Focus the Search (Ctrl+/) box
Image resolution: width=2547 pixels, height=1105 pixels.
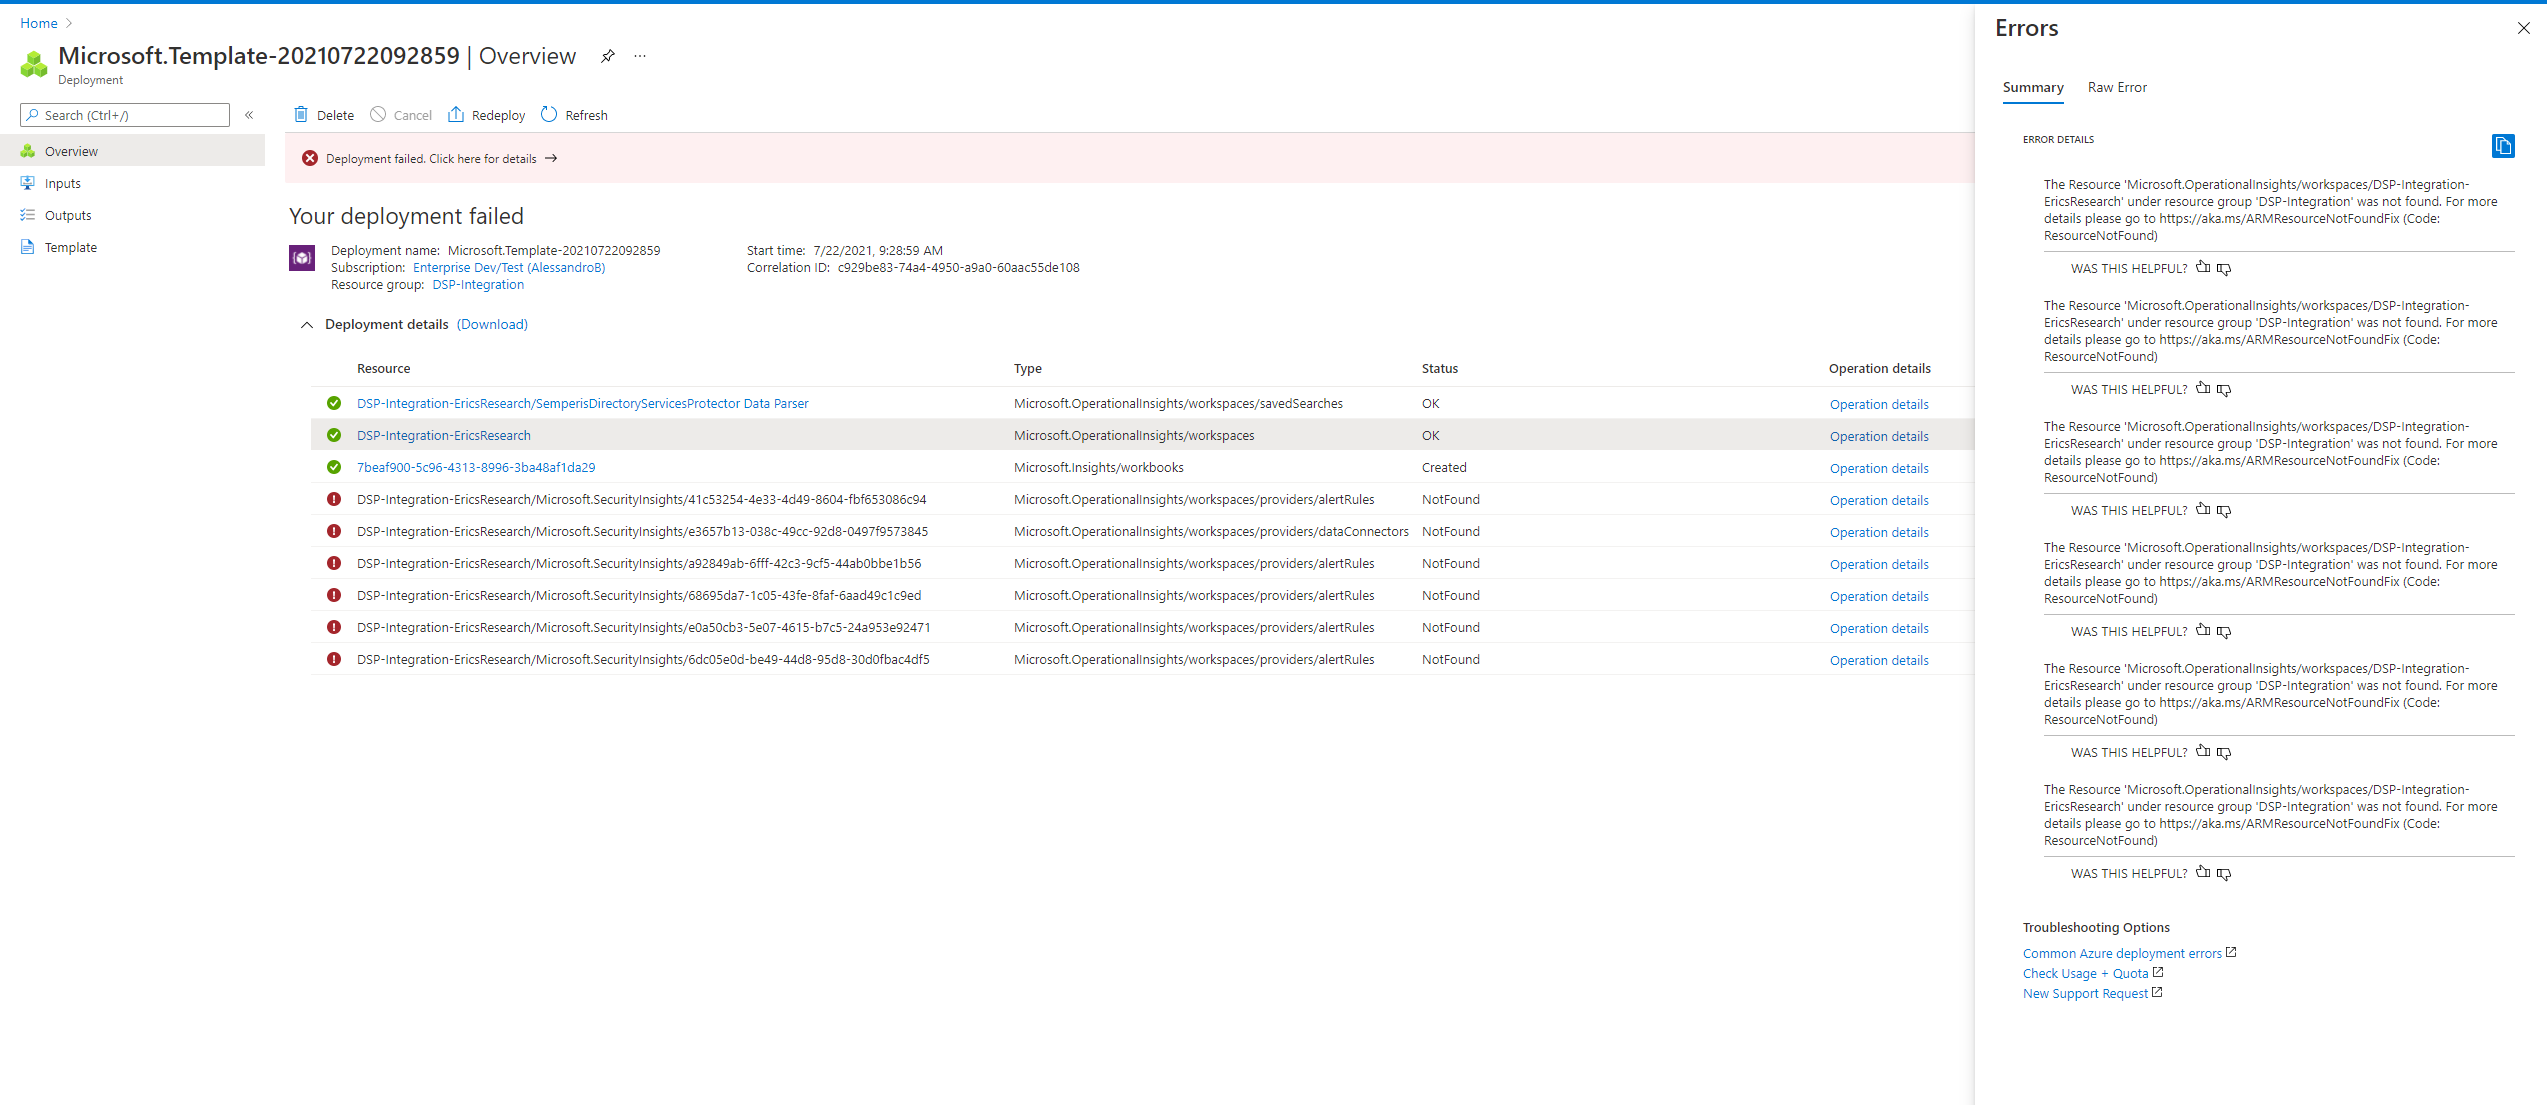[125, 115]
